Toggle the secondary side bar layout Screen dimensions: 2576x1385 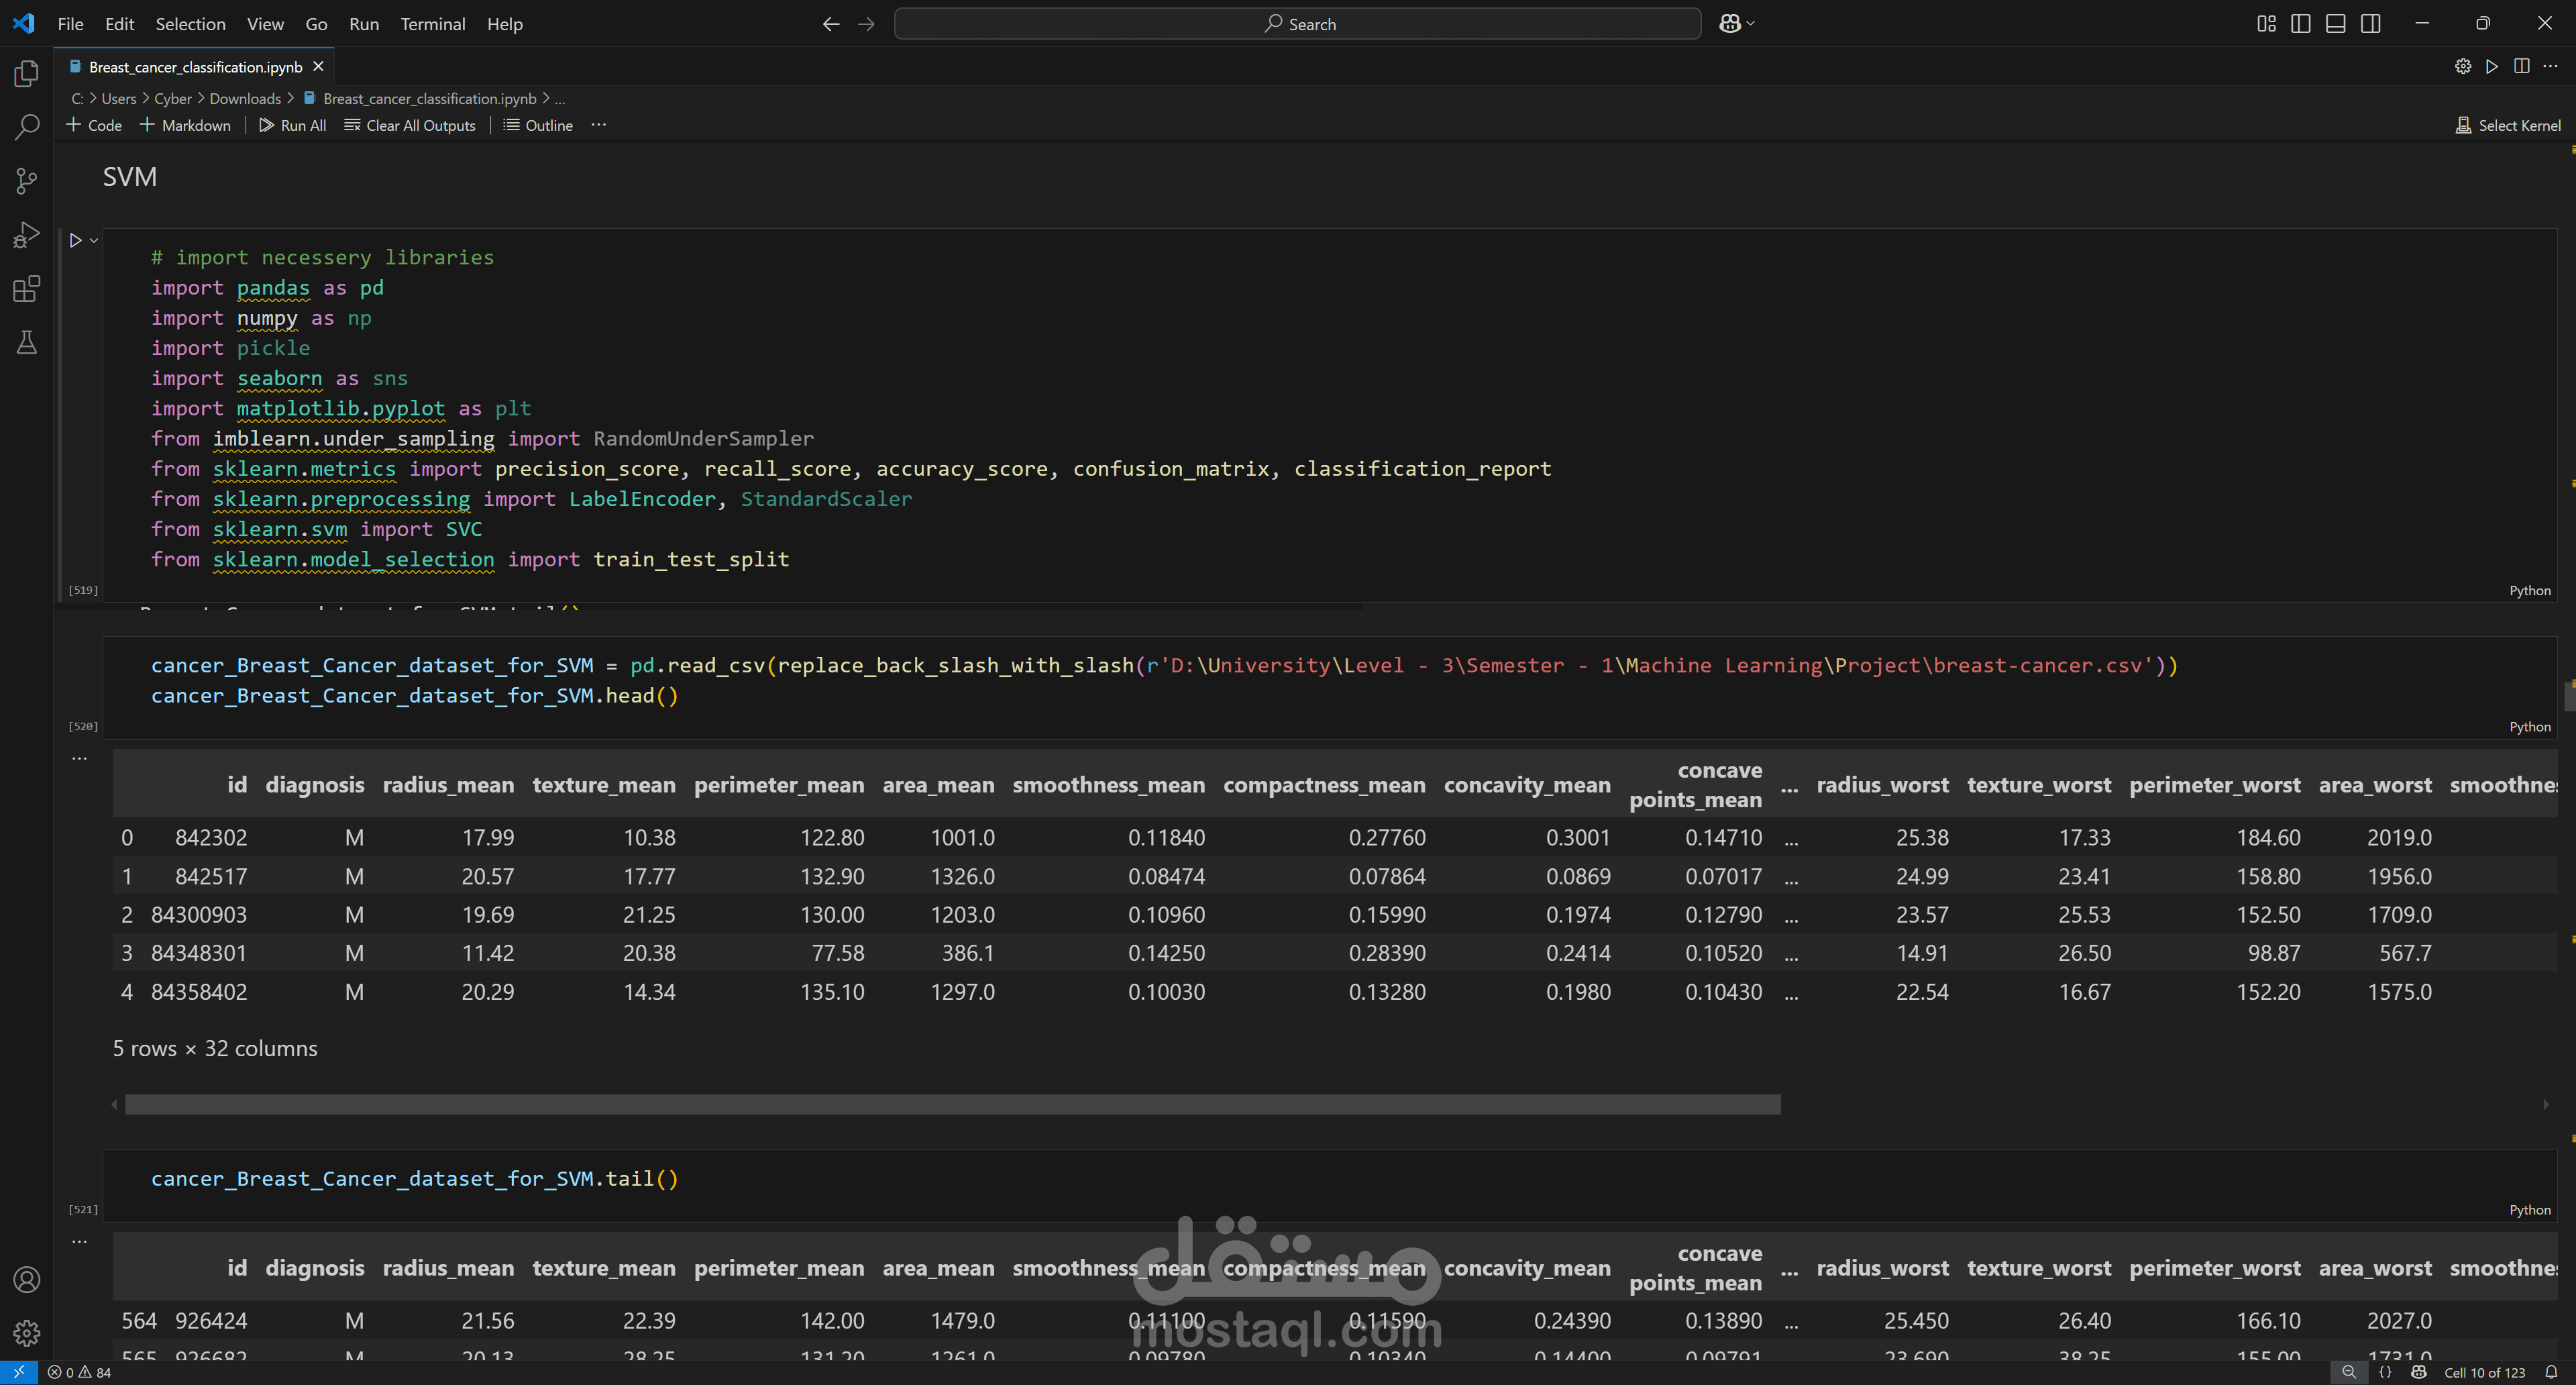(x=2371, y=24)
